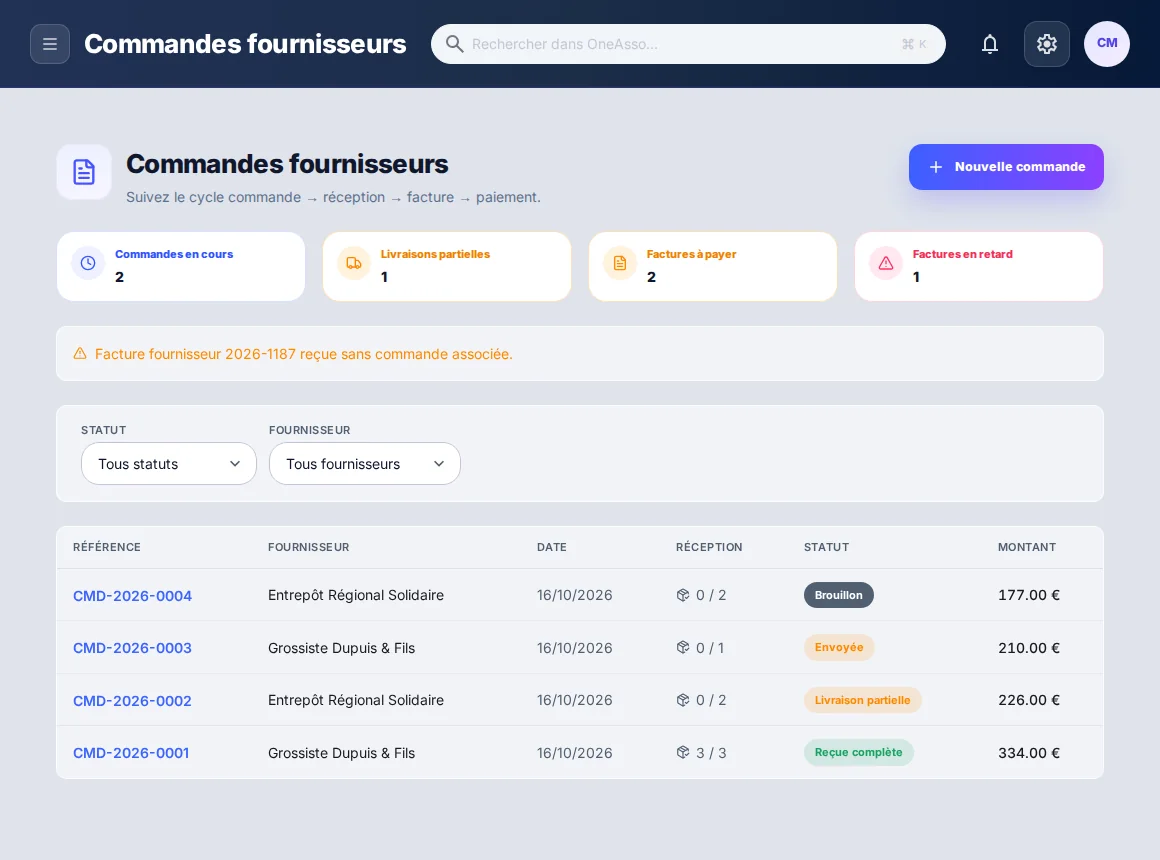Open the CM user avatar
Screen dimensions: 1160x860
tap(1106, 44)
